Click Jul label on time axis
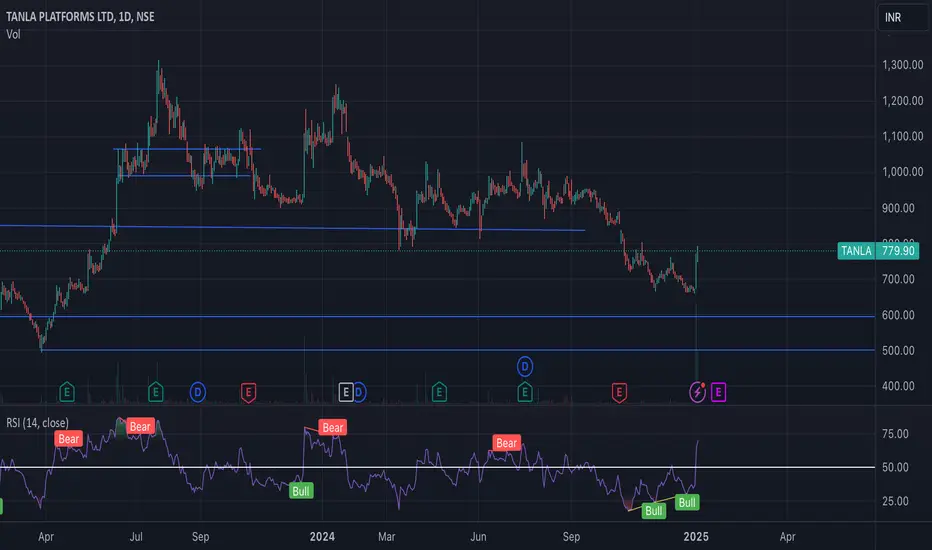 coord(136,537)
